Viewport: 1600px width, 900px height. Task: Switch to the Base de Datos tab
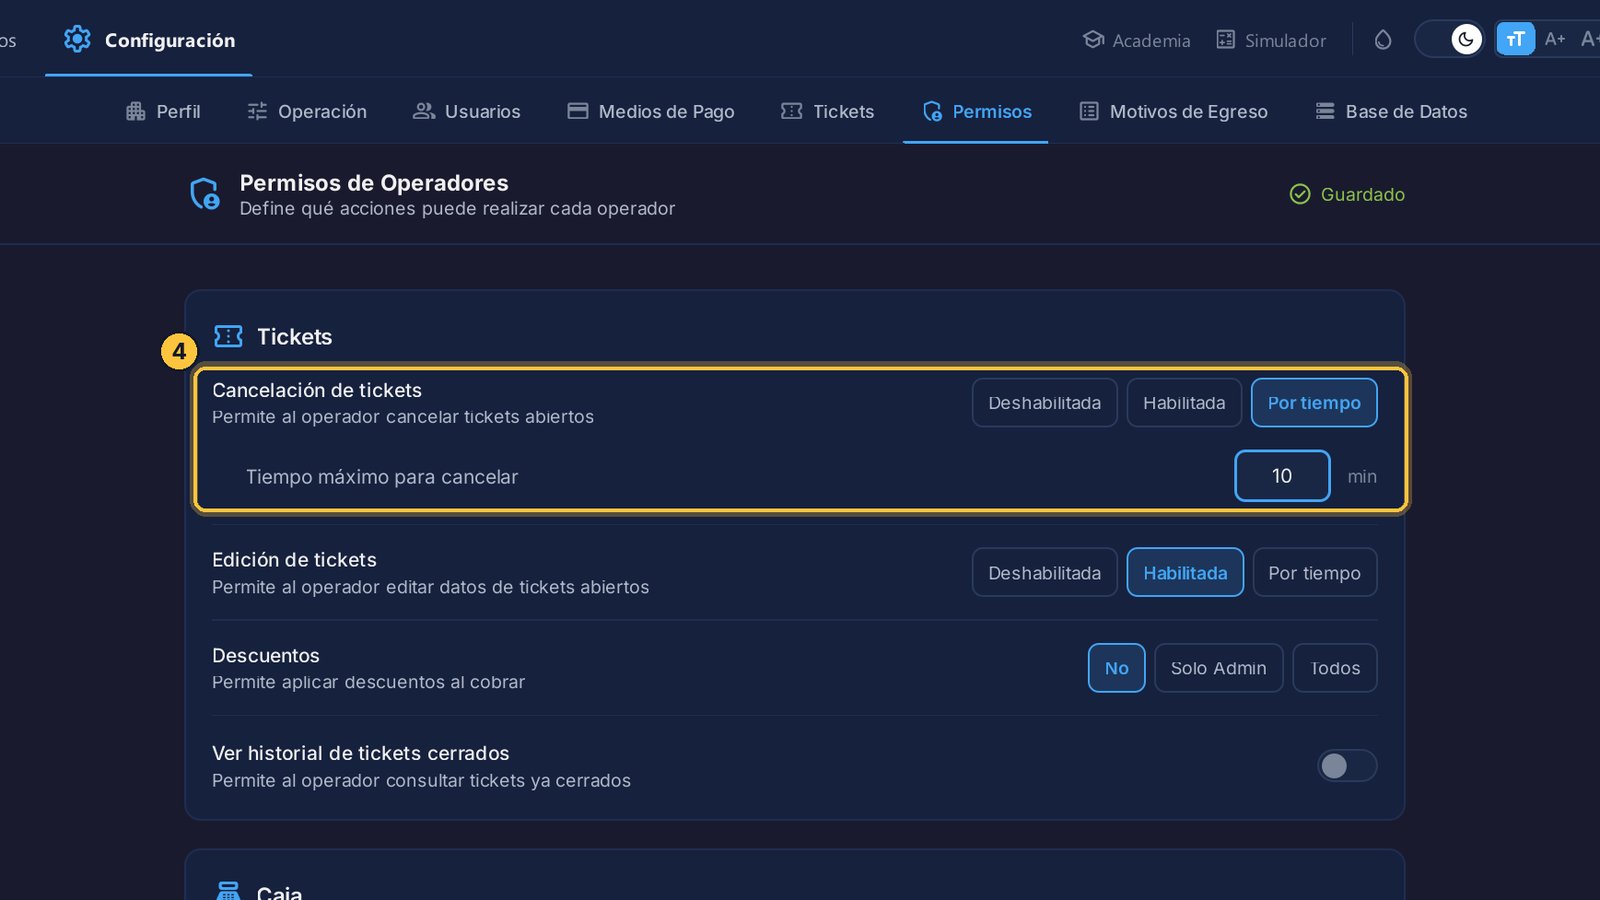click(1391, 111)
